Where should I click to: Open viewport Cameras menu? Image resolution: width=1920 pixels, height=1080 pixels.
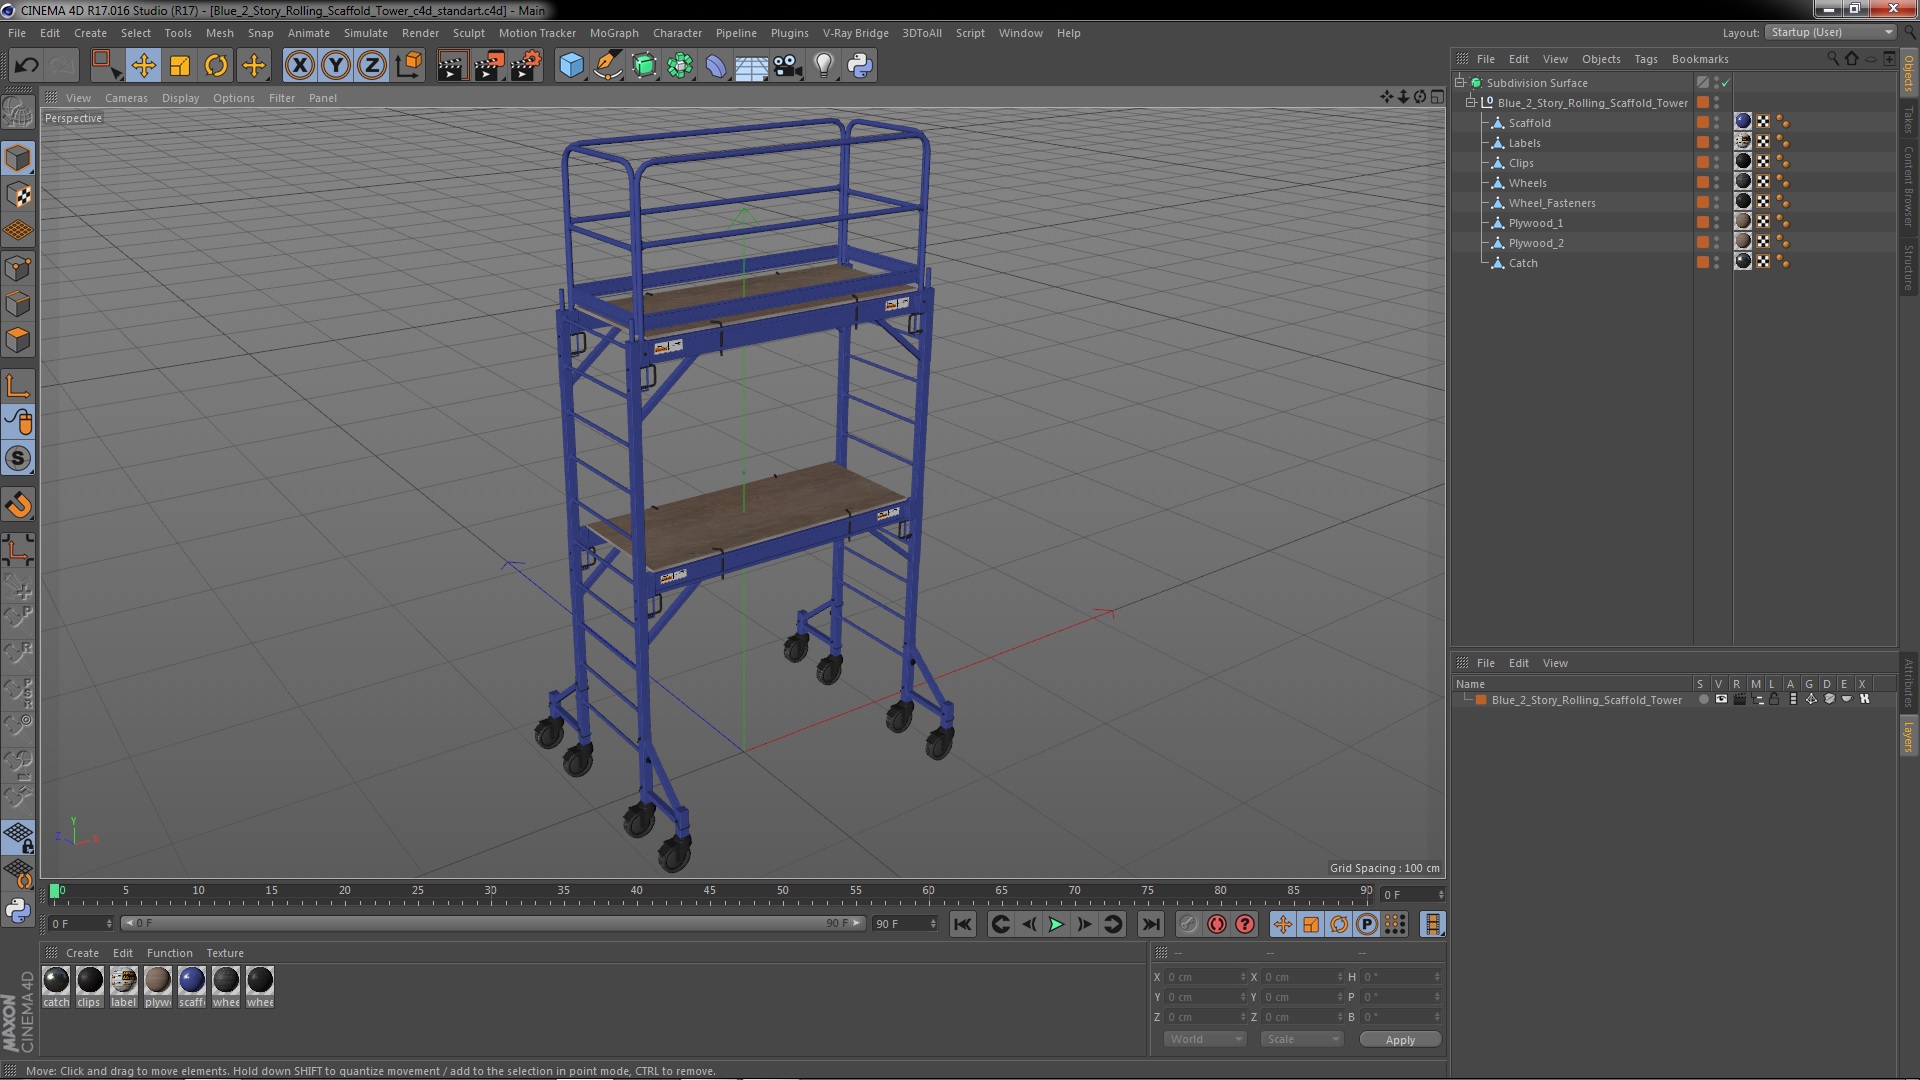[126, 98]
